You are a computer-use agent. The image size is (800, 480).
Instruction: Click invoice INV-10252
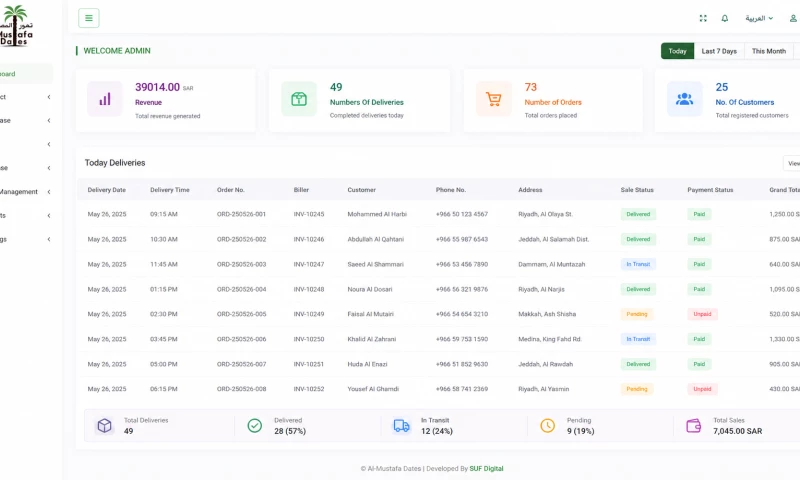[x=309, y=389]
